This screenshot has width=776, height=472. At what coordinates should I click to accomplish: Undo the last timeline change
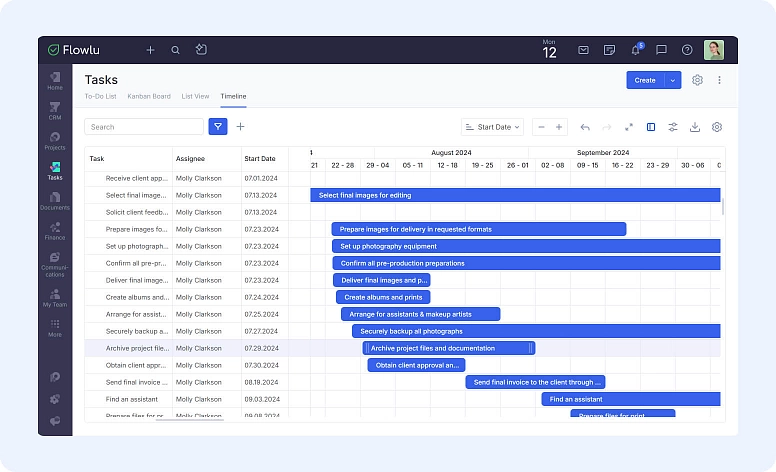click(585, 127)
